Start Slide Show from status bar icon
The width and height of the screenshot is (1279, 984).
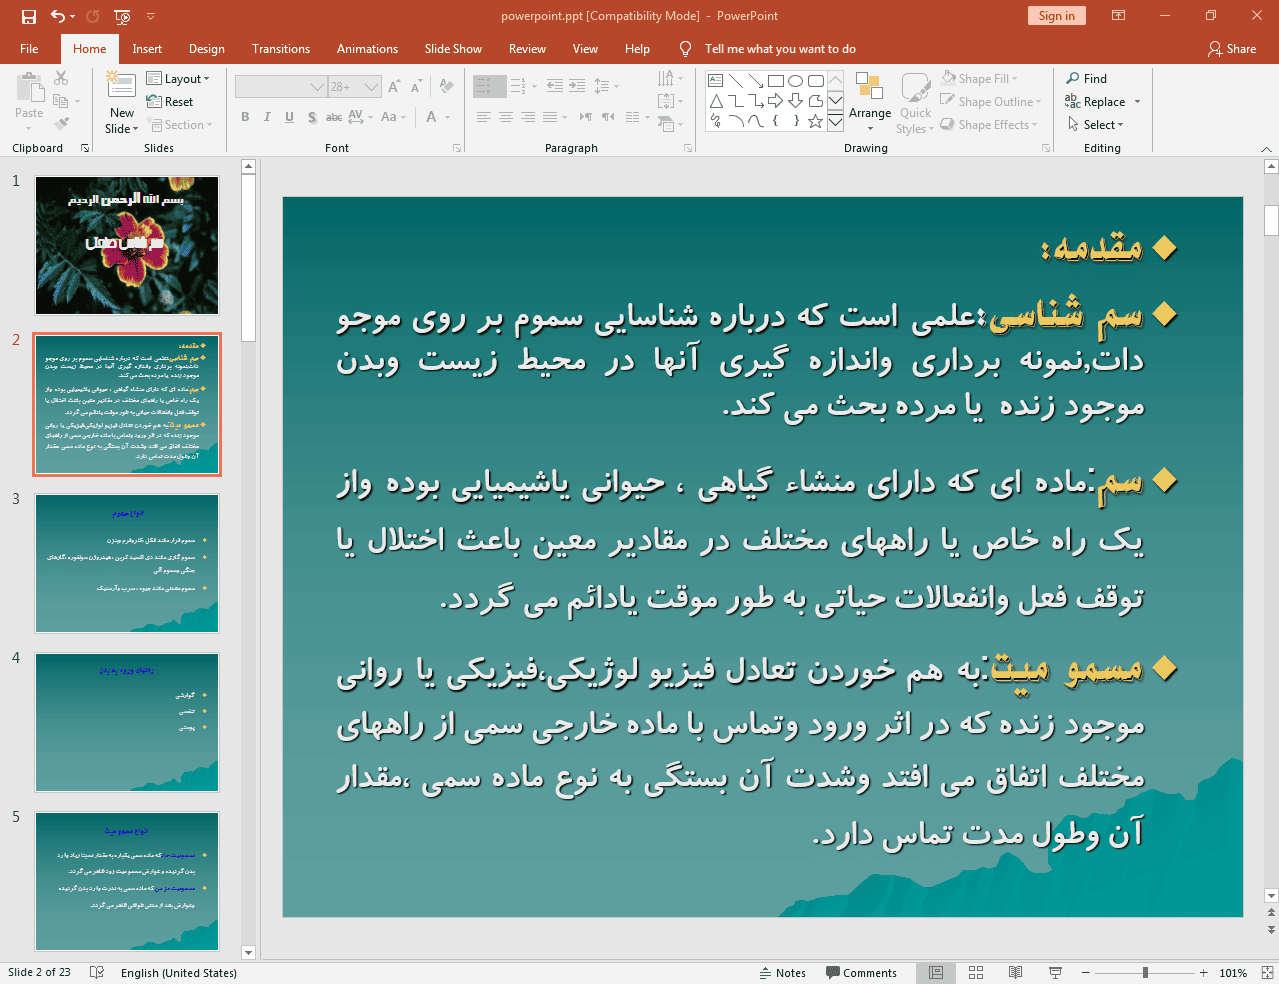pos(1055,973)
